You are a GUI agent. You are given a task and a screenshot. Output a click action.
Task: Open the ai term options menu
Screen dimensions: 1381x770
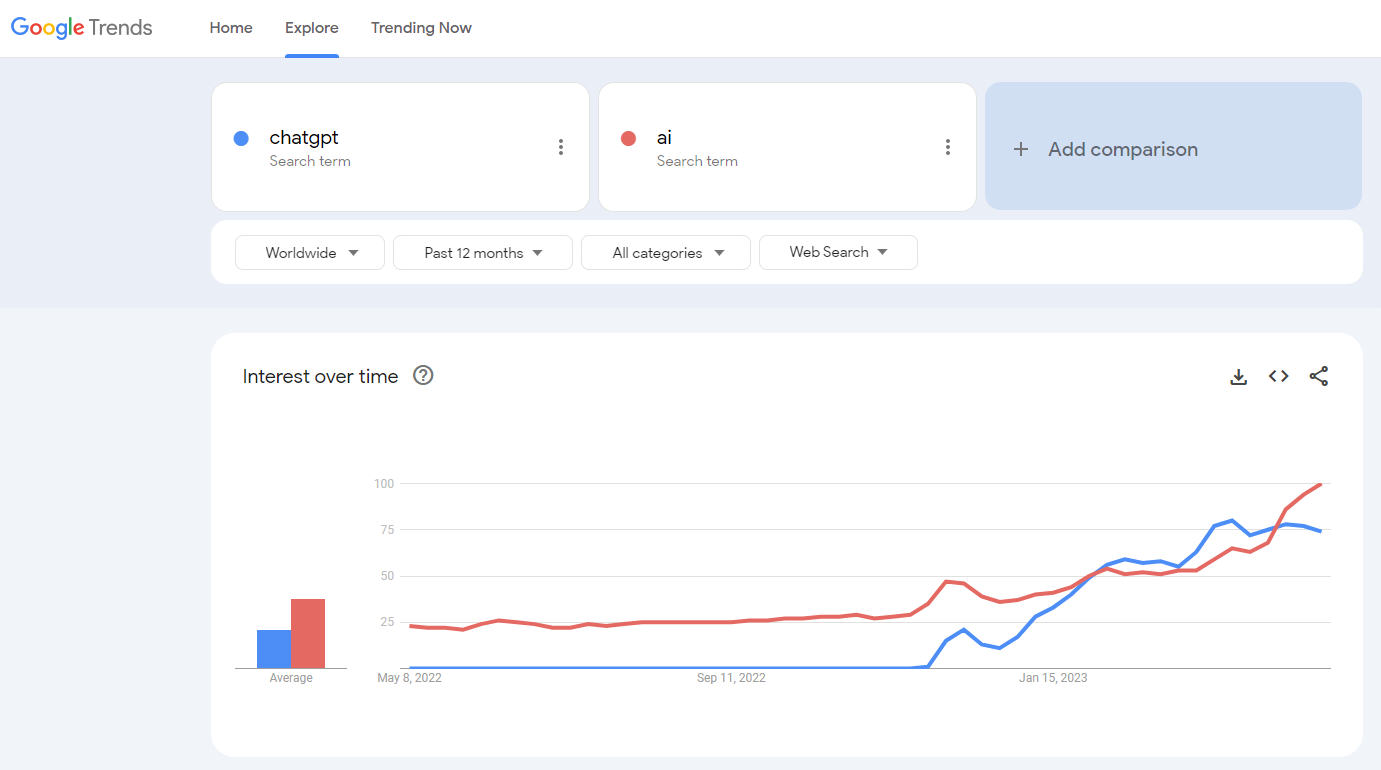(x=948, y=147)
